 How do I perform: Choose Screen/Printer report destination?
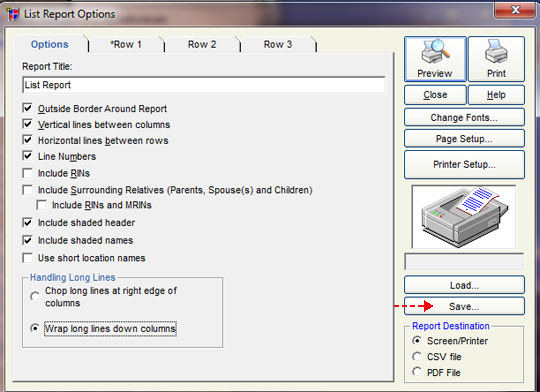tap(417, 341)
